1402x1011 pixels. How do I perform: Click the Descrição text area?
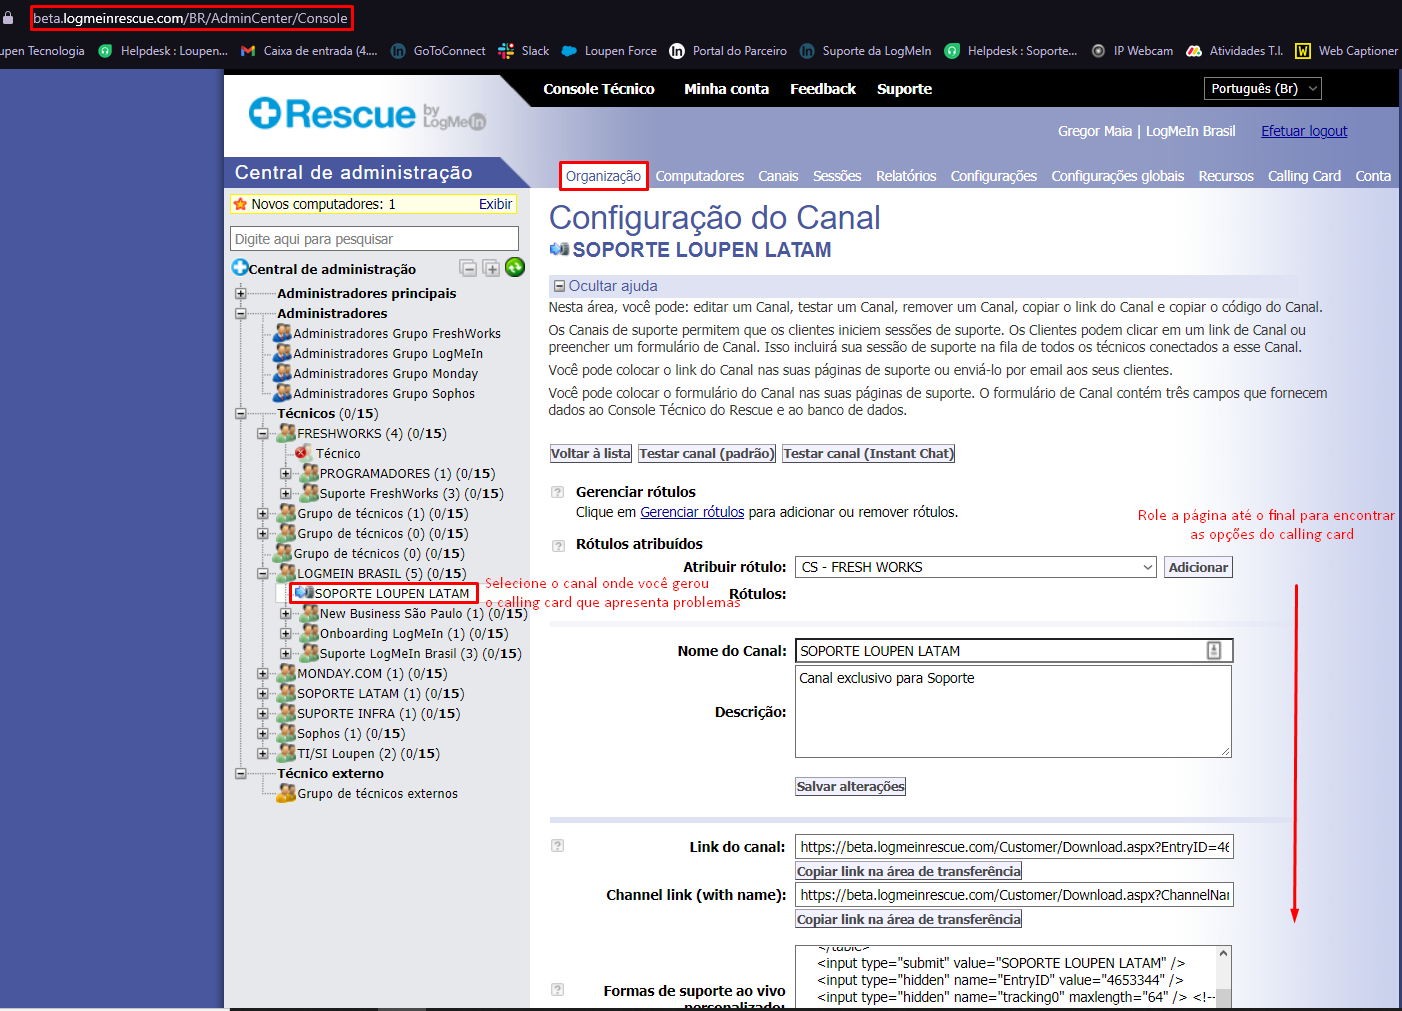(x=1013, y=711)
